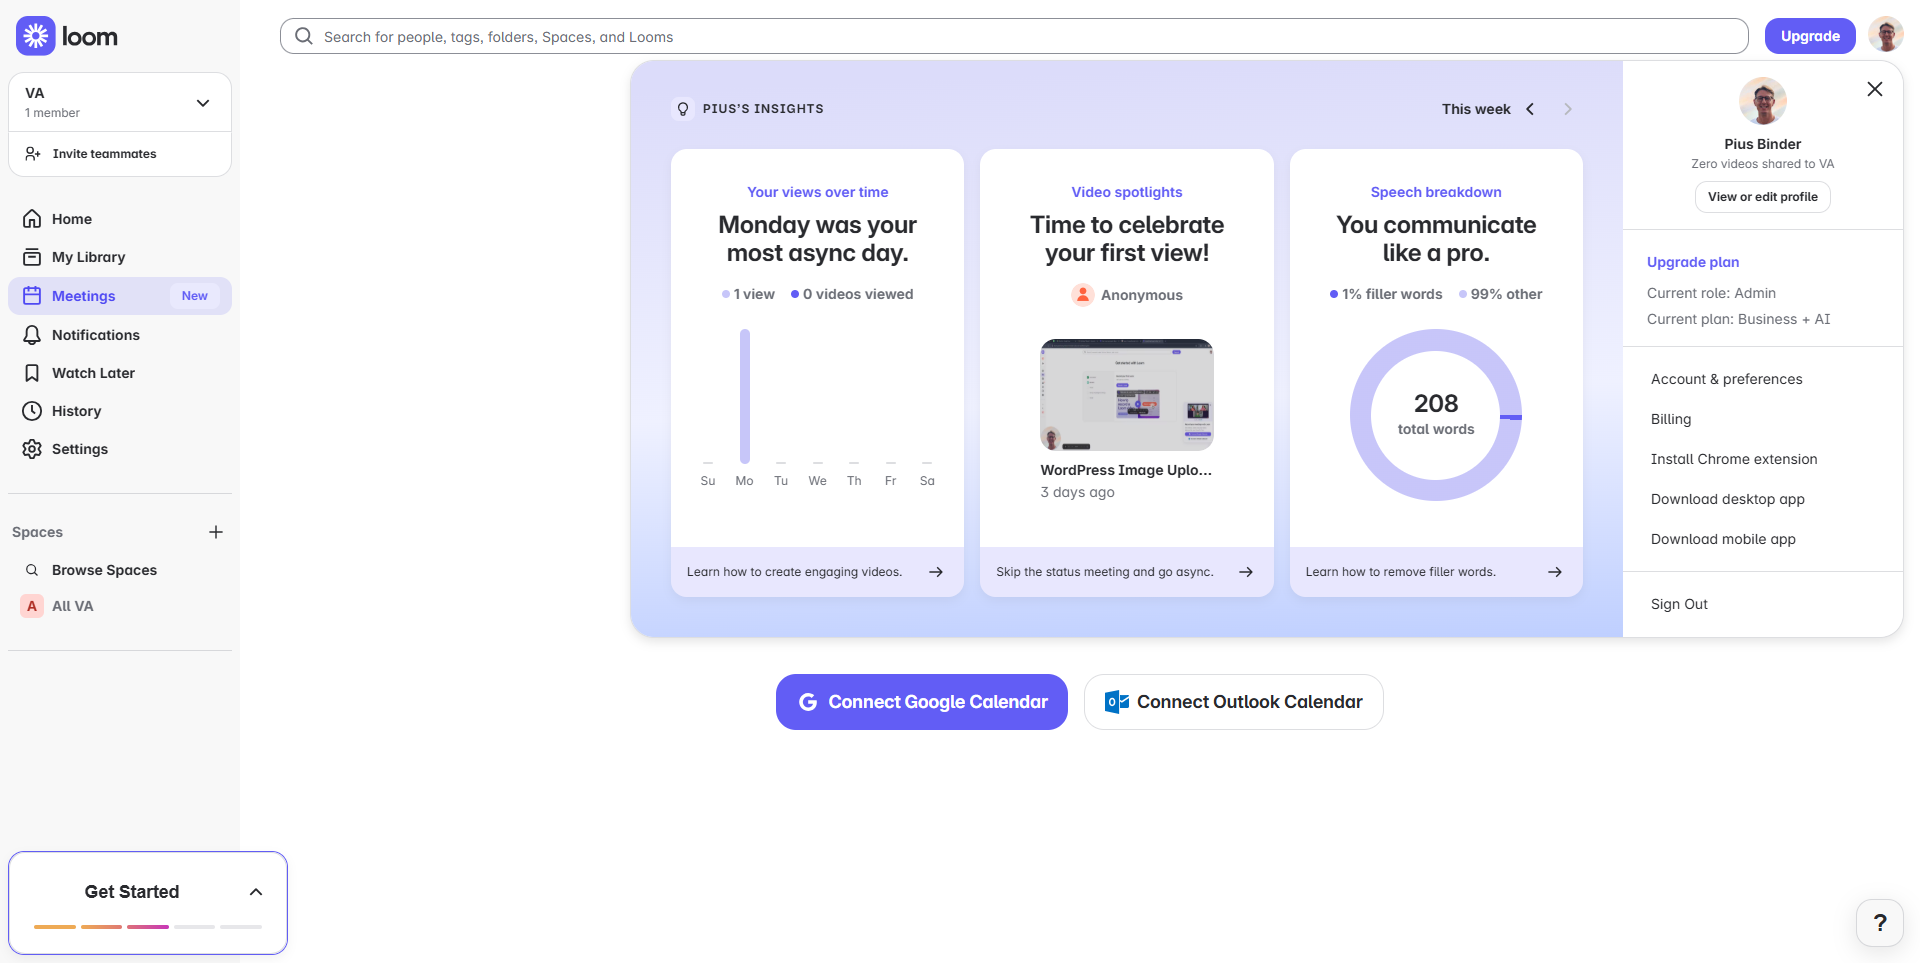Click the Meetings calendar icon
The width and height of the screenshot is (1920, 963).
pyautogui.click(x=32, y=296)
